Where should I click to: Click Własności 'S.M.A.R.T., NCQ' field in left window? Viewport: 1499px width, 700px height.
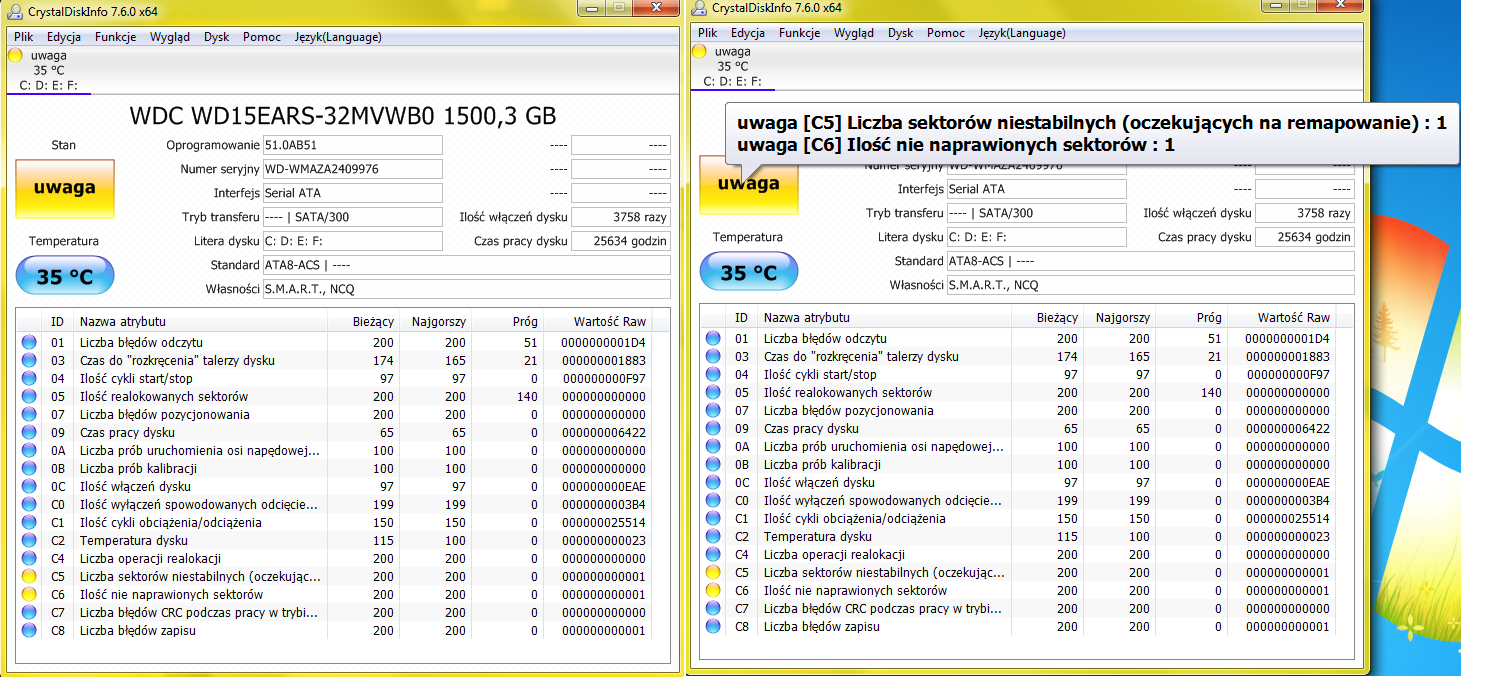pos(466,289)
